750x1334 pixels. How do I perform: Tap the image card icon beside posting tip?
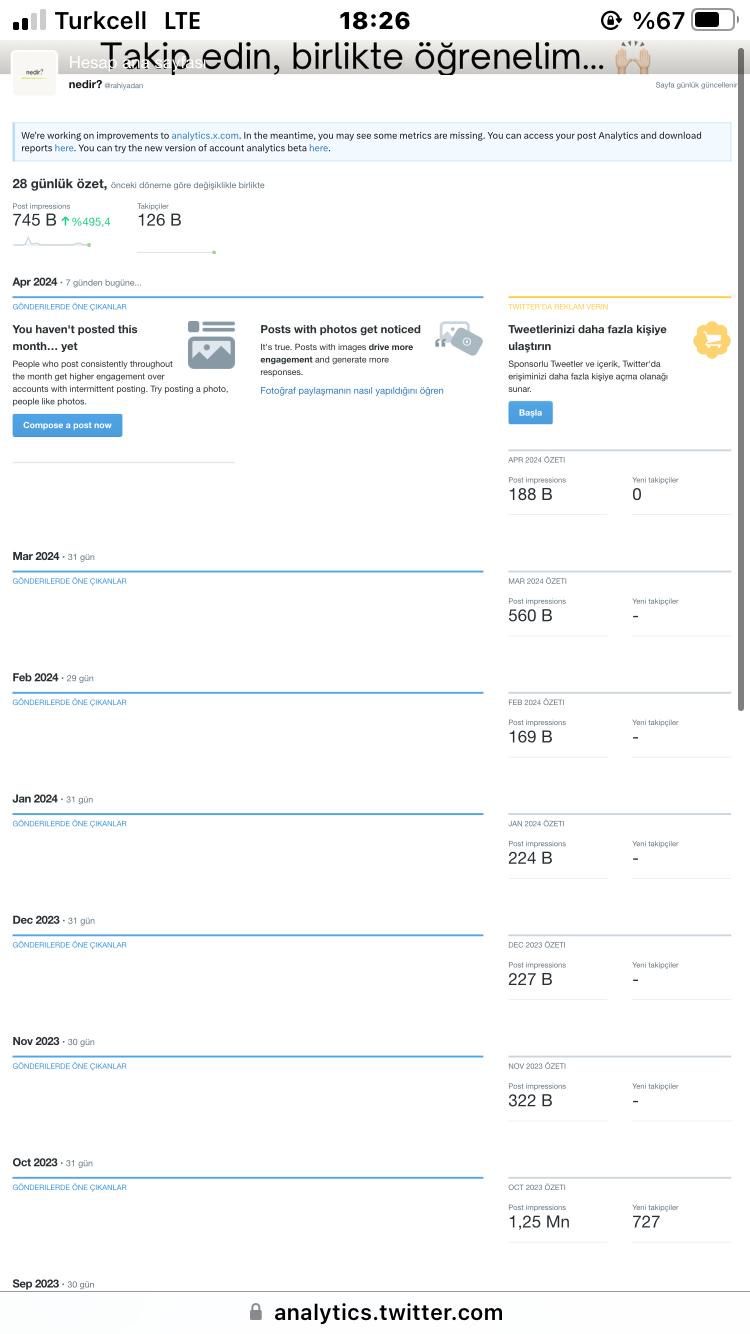click(x=211, y=345)
